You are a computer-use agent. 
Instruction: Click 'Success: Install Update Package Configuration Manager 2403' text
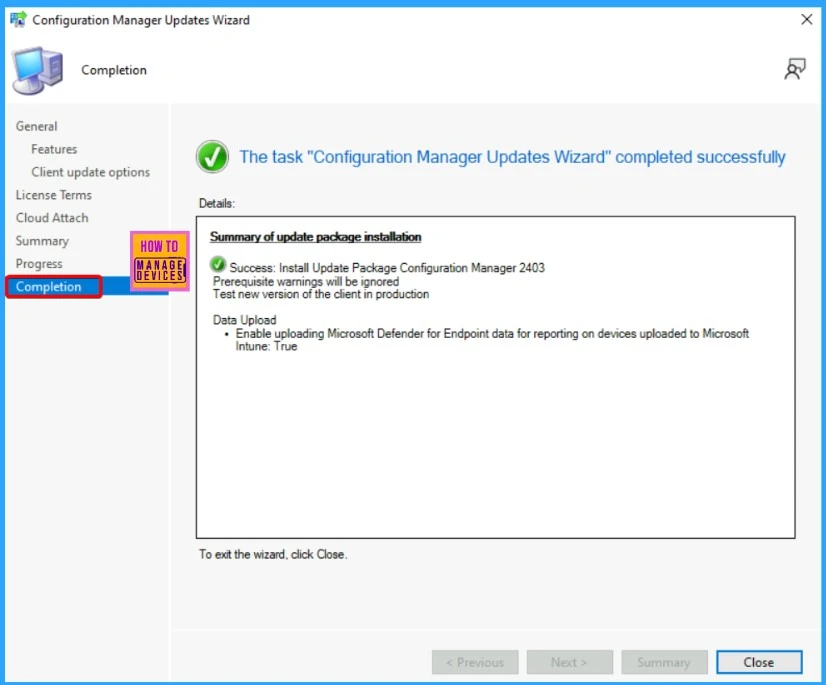coord(387,268)
